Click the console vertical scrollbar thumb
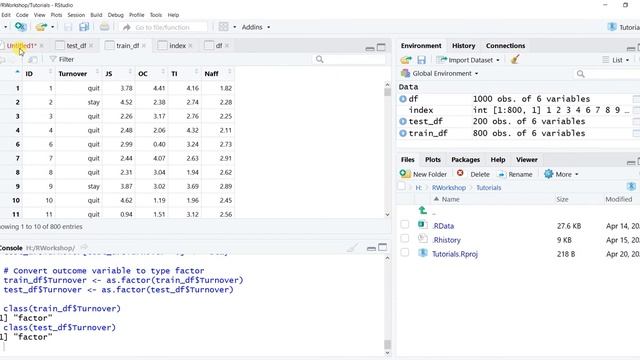Screen dimensions: 640x360 [387, 344]
